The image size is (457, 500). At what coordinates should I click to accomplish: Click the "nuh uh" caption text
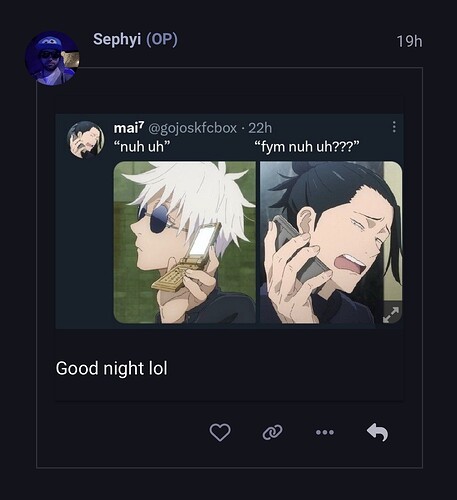(x=142, y=146)
